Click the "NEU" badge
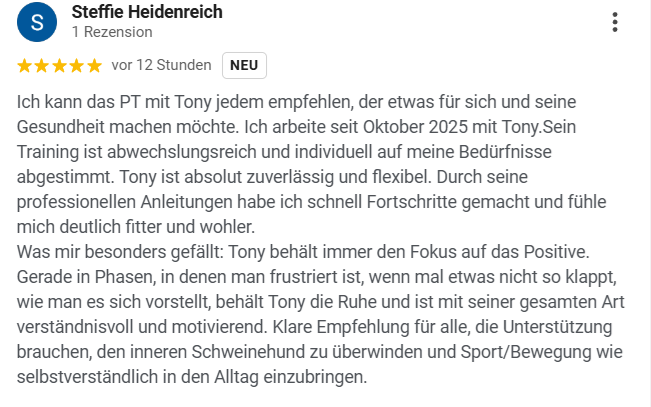 [x=244, y=66]
